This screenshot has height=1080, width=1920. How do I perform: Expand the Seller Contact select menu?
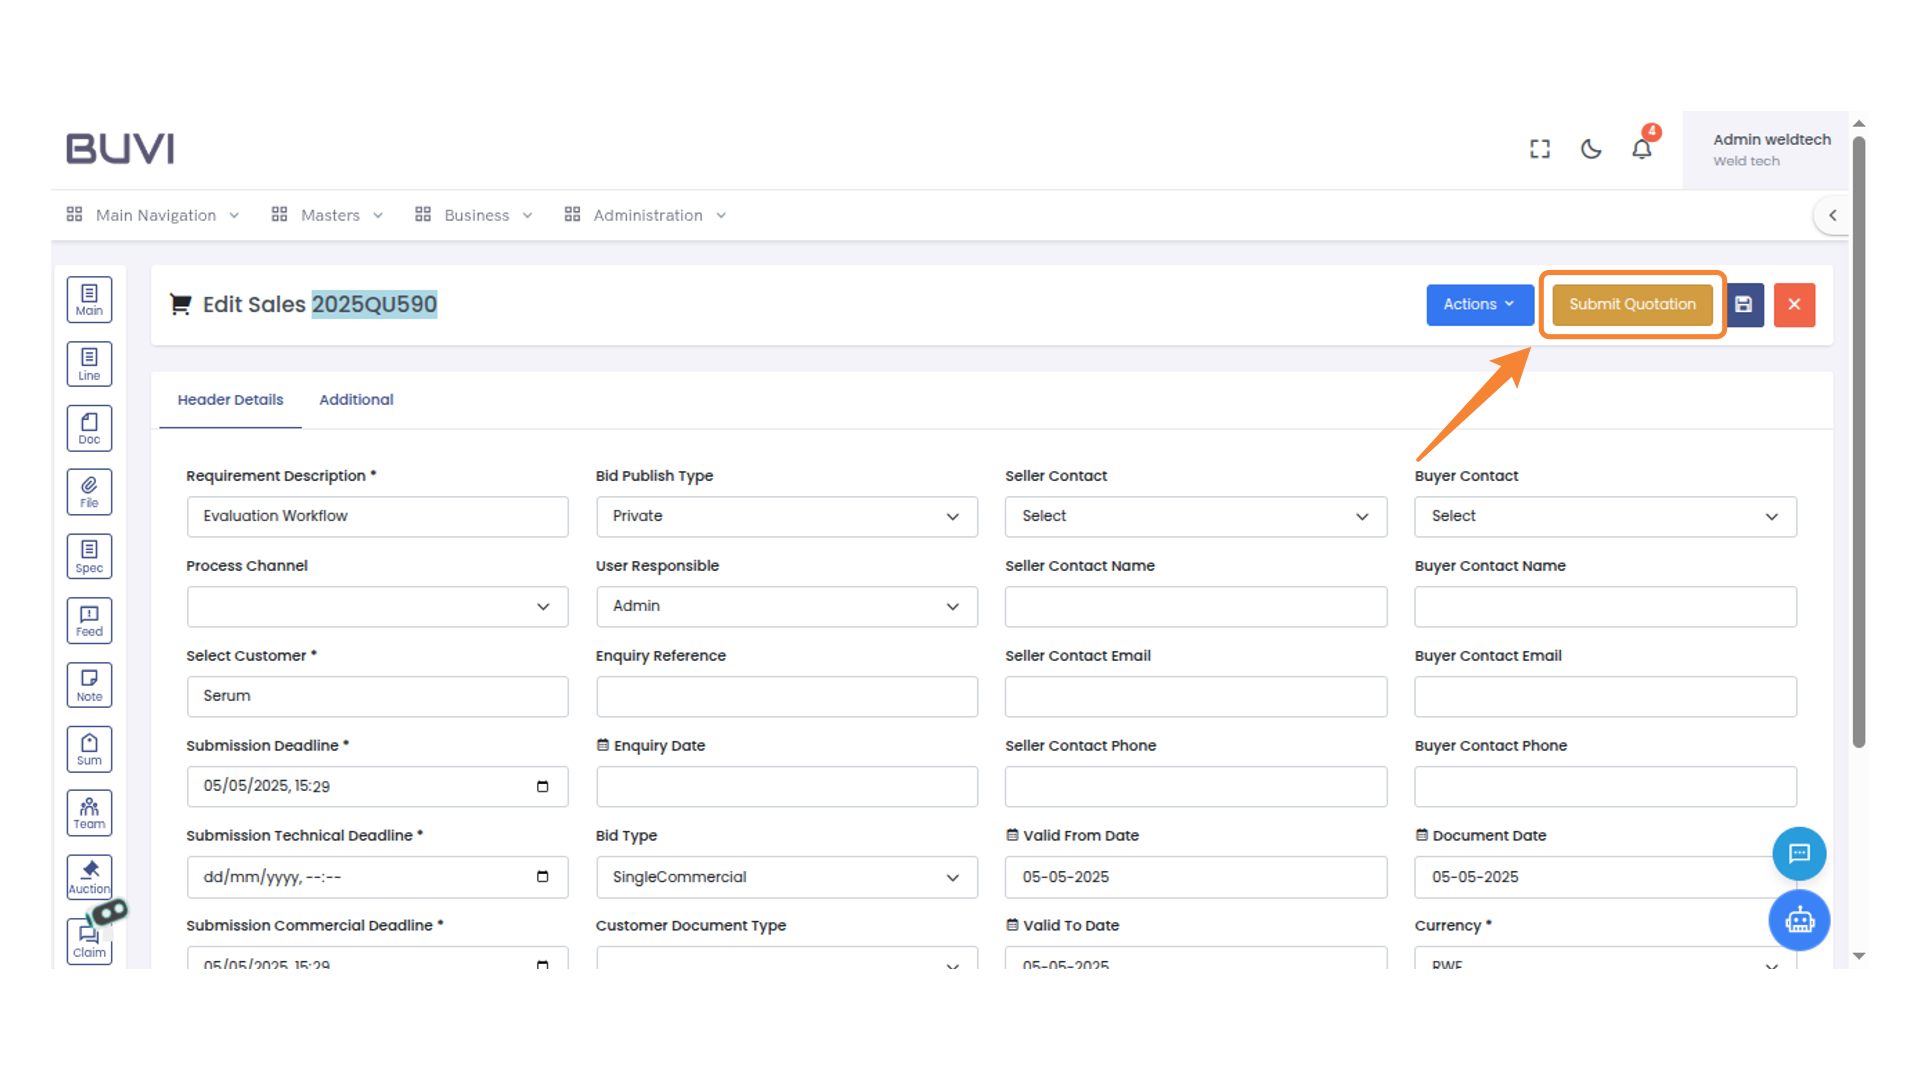pyautogui.click(x=1195, y=516)
